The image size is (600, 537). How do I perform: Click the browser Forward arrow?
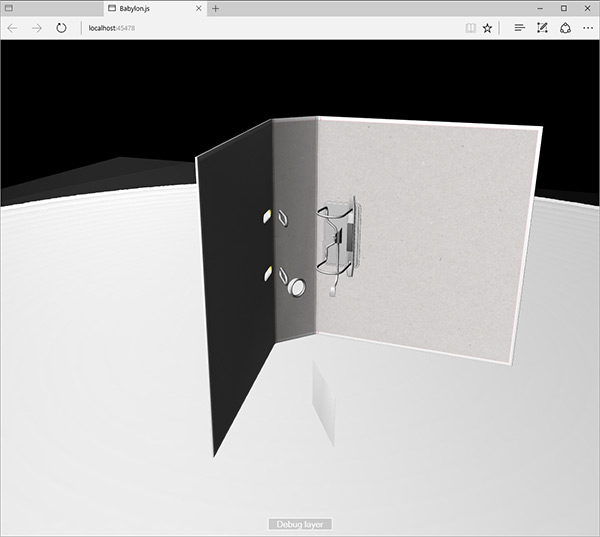37,28
